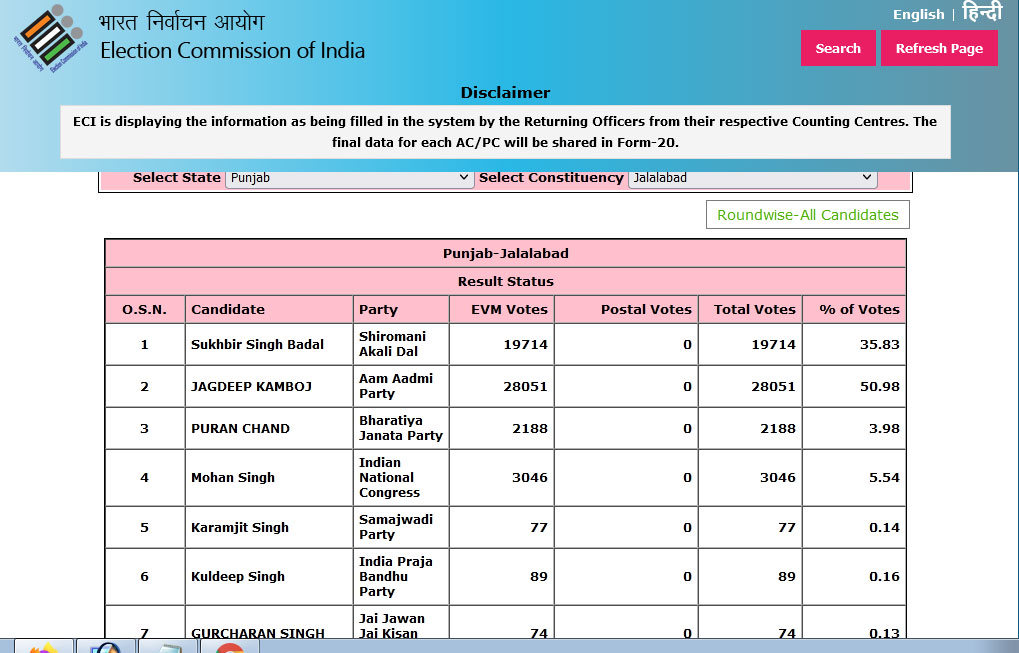
Task: Click total votes 28051 in Jagdeep Kamboj row
Action: (x=773, y=387)
